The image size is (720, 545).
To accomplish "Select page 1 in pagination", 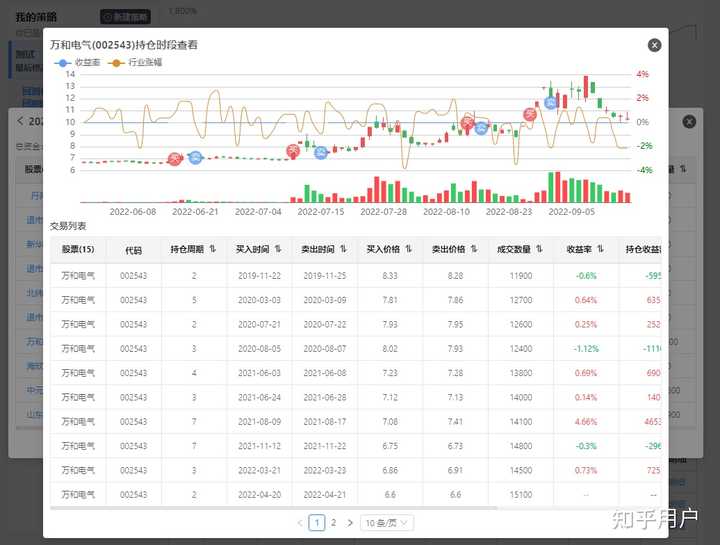I will click(x=317, y=523).
